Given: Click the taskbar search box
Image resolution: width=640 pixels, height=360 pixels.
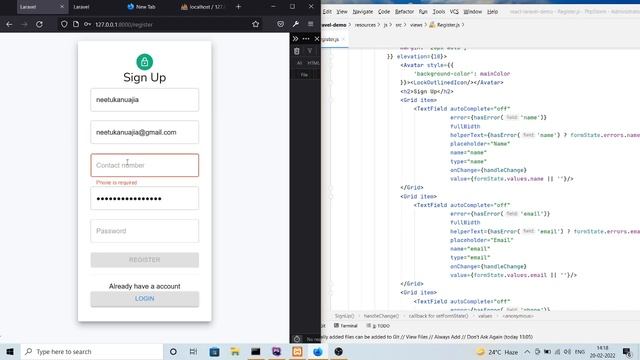Looking at the screenshot, I should (92, 351).
